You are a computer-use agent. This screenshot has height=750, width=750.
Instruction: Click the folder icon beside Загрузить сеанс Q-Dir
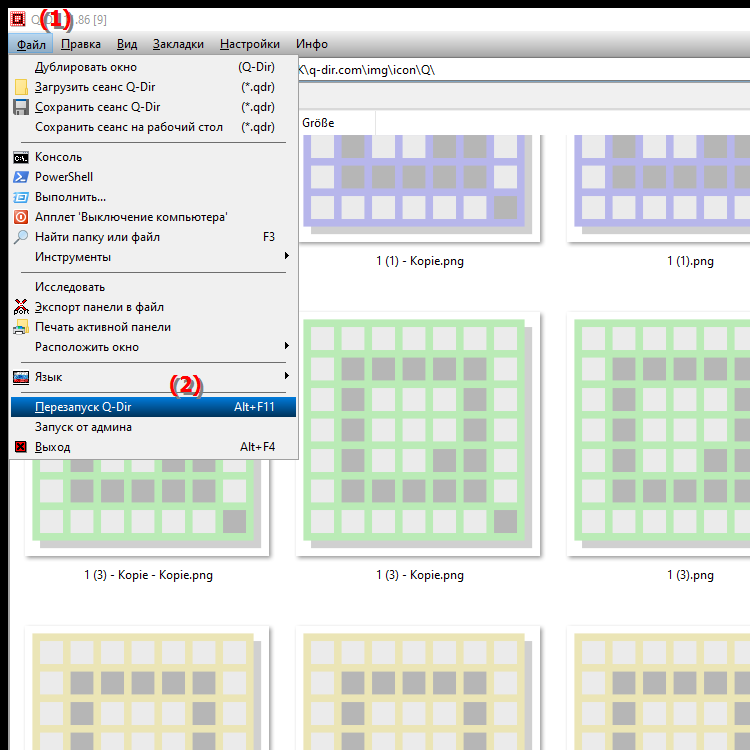point(21,87)
